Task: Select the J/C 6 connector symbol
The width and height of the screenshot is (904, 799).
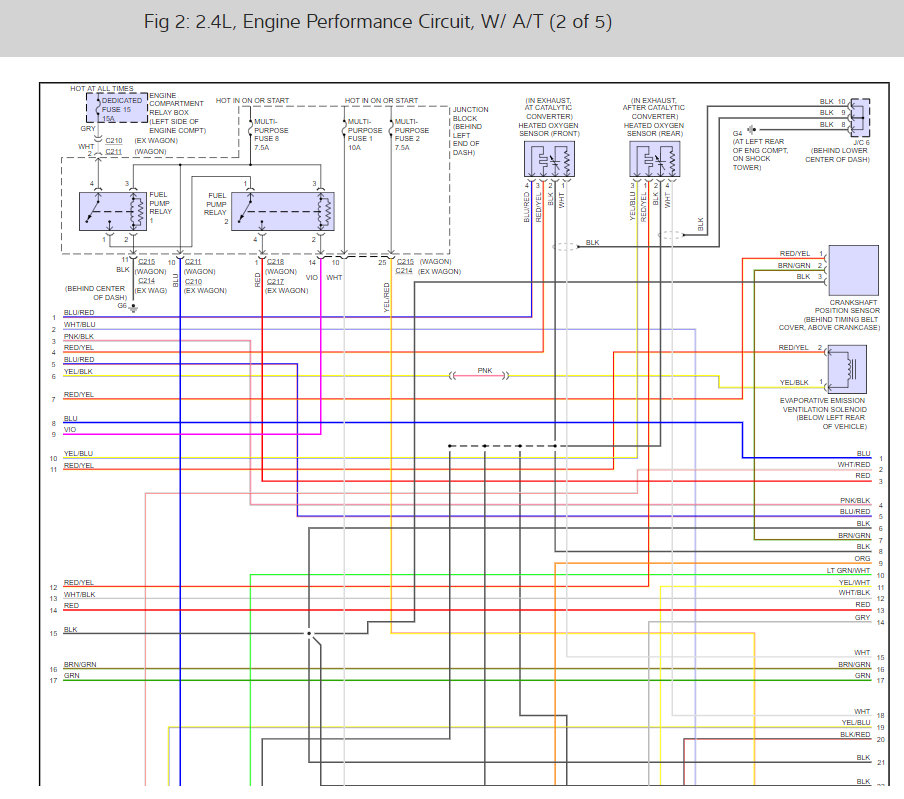Action: tap(860, 118)
